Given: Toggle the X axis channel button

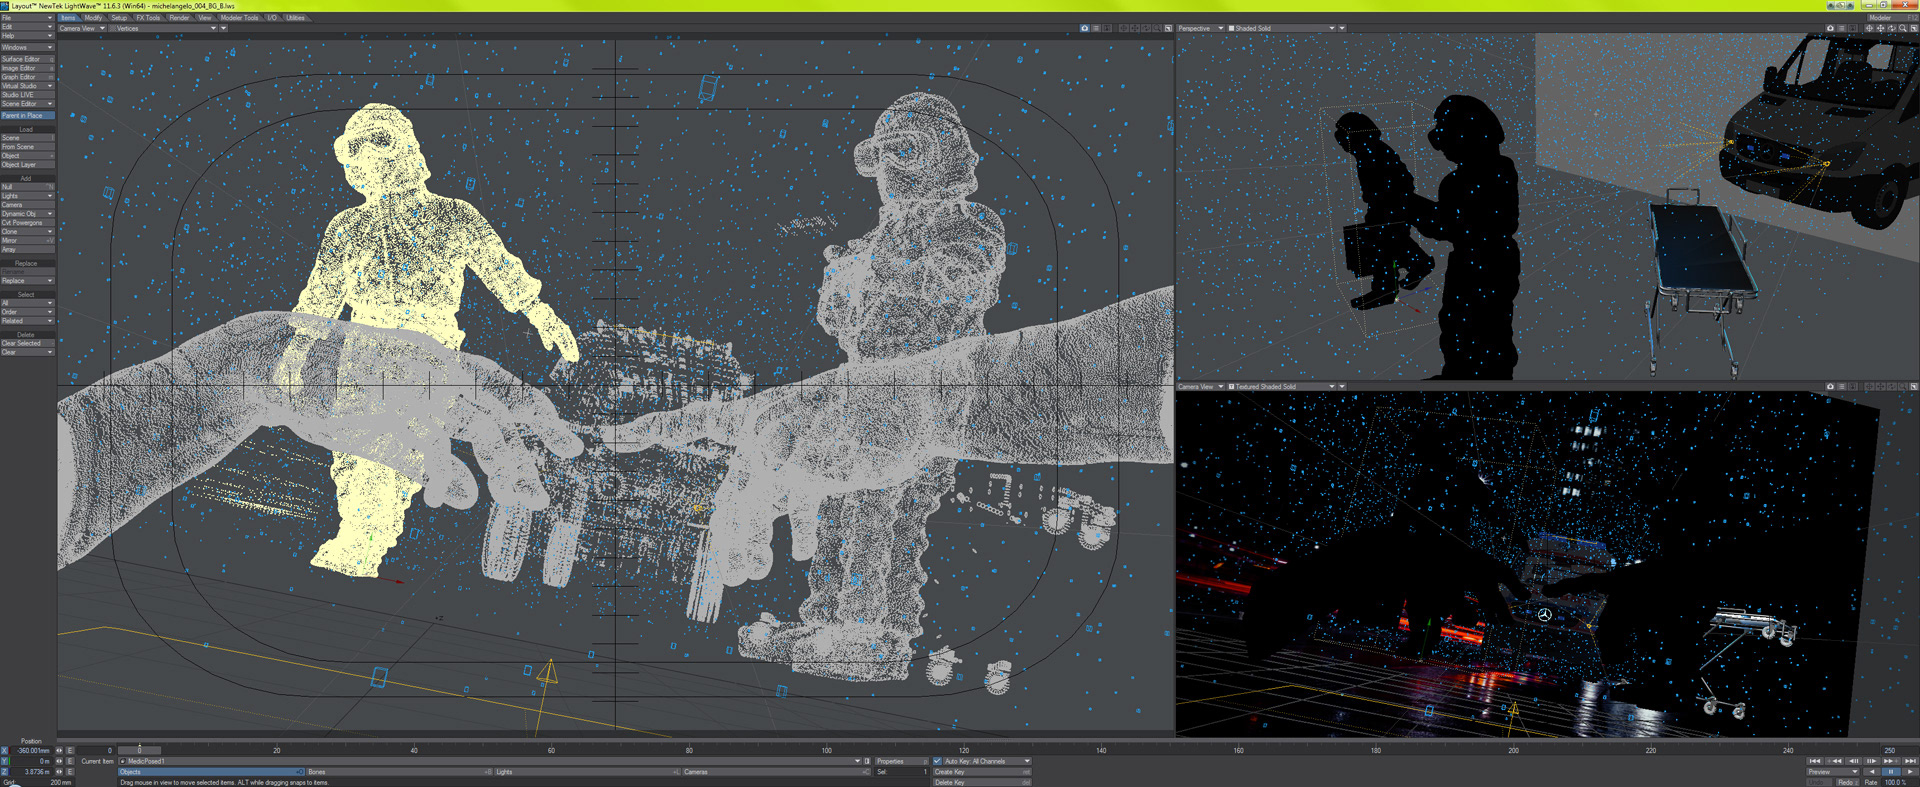Looking at the screenshot, I should 4,750.
